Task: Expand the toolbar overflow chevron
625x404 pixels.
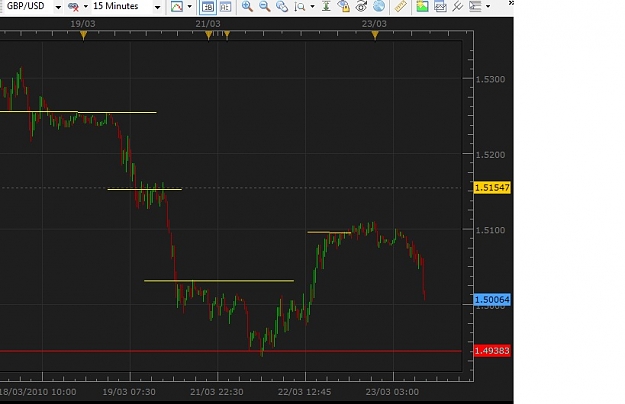Action: [x=511, y=3]
